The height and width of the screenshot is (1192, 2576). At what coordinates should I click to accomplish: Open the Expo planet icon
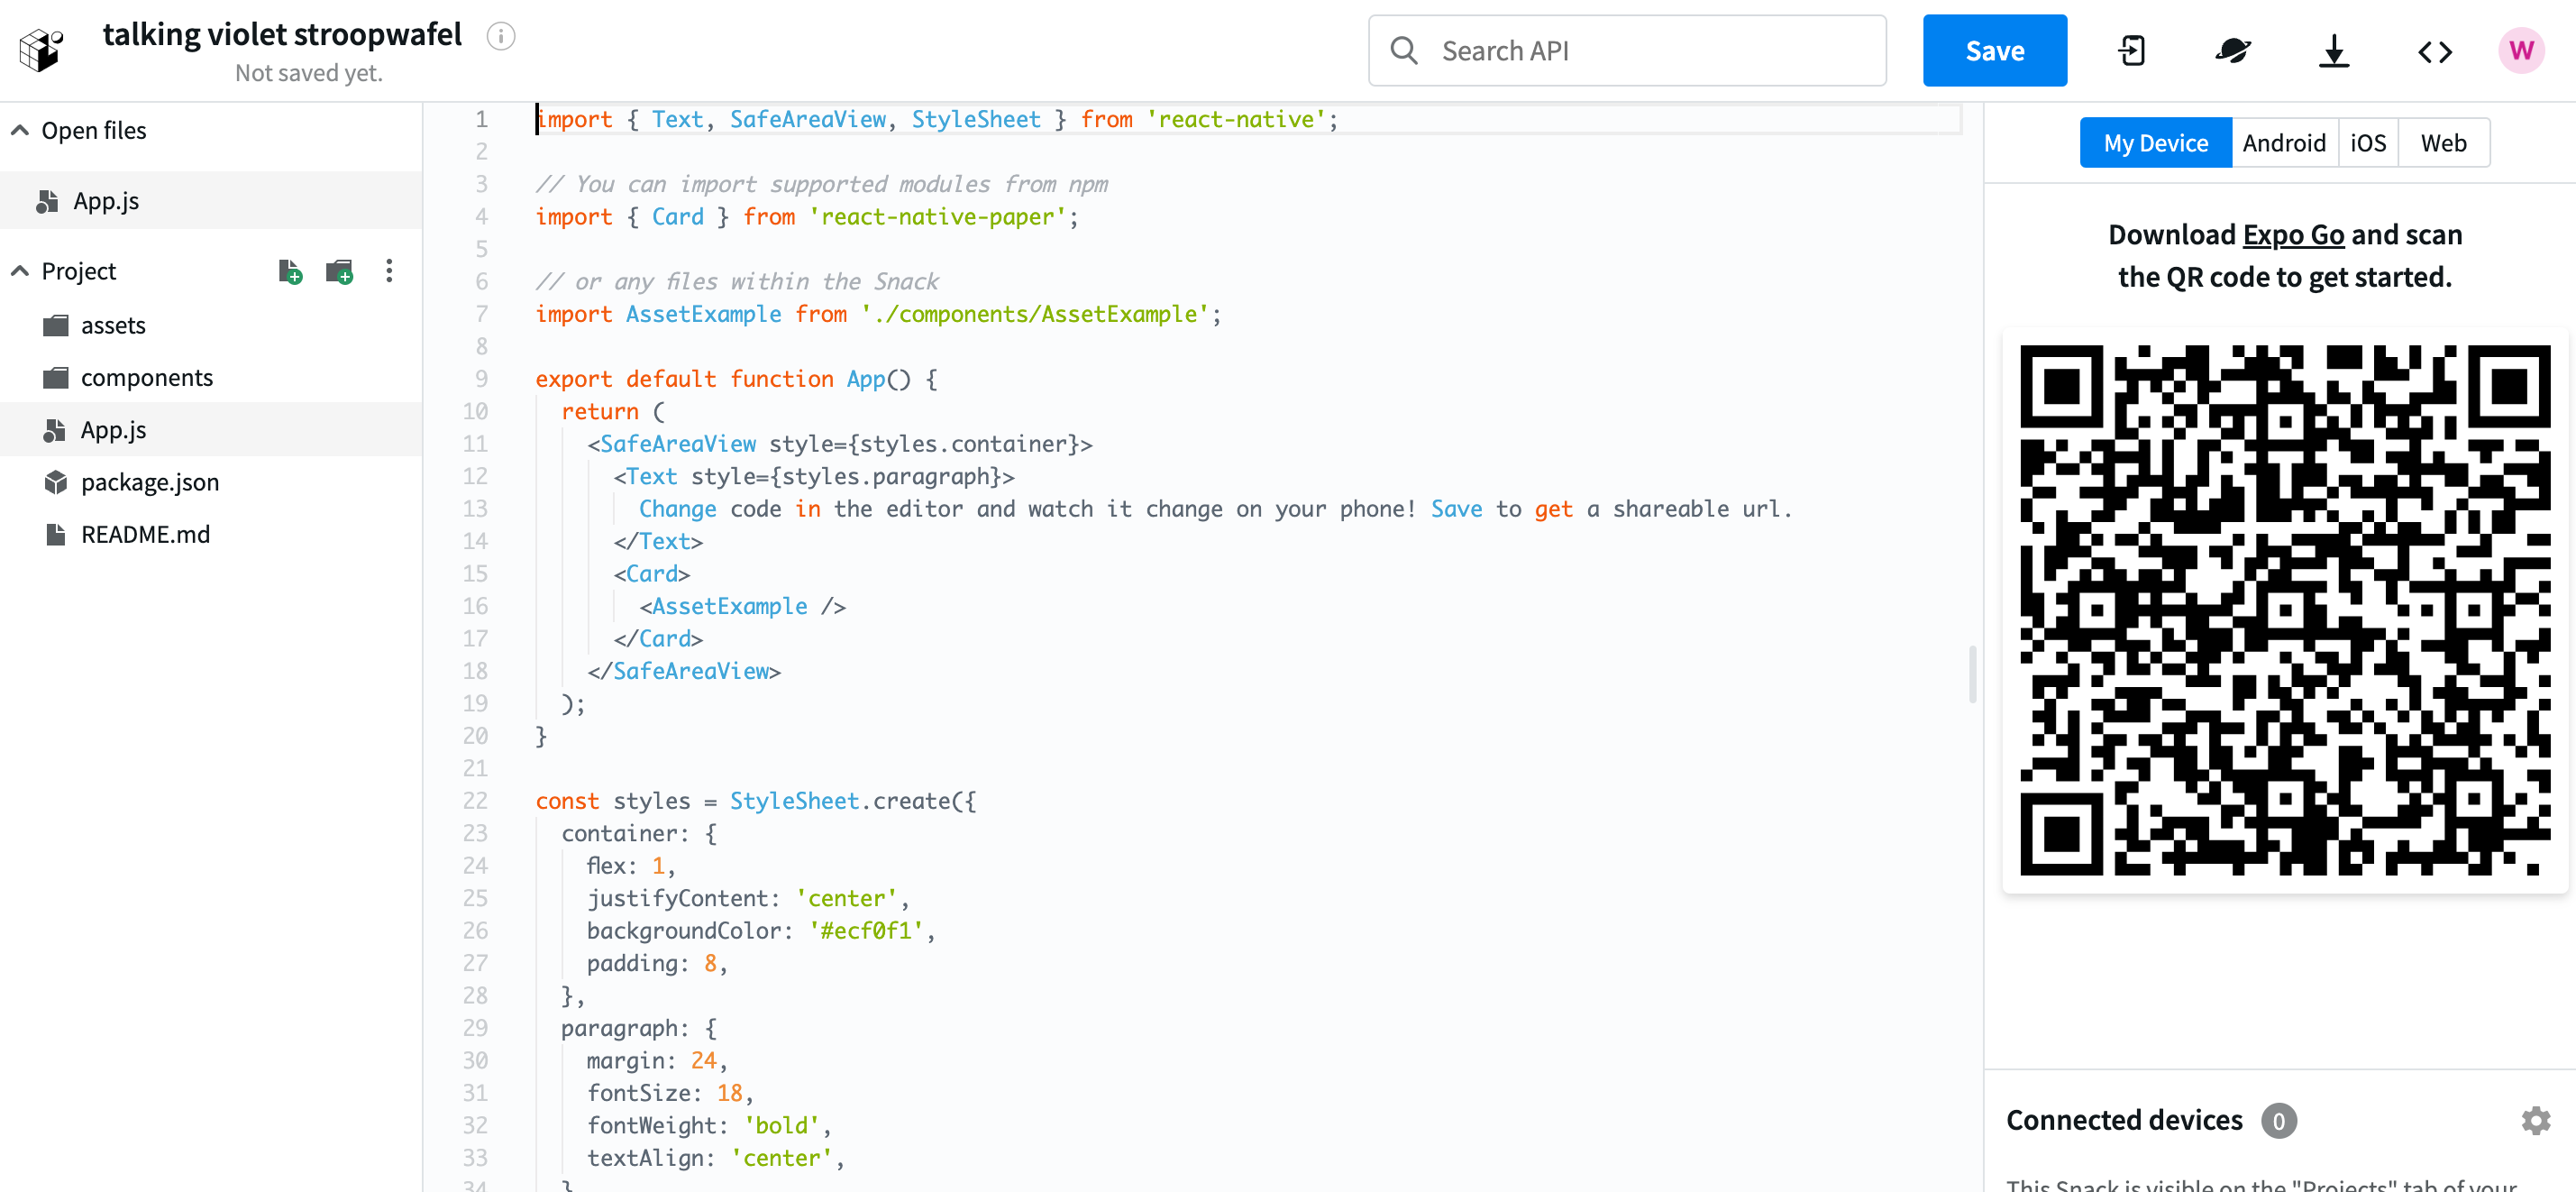click(x=2232, y=51)
